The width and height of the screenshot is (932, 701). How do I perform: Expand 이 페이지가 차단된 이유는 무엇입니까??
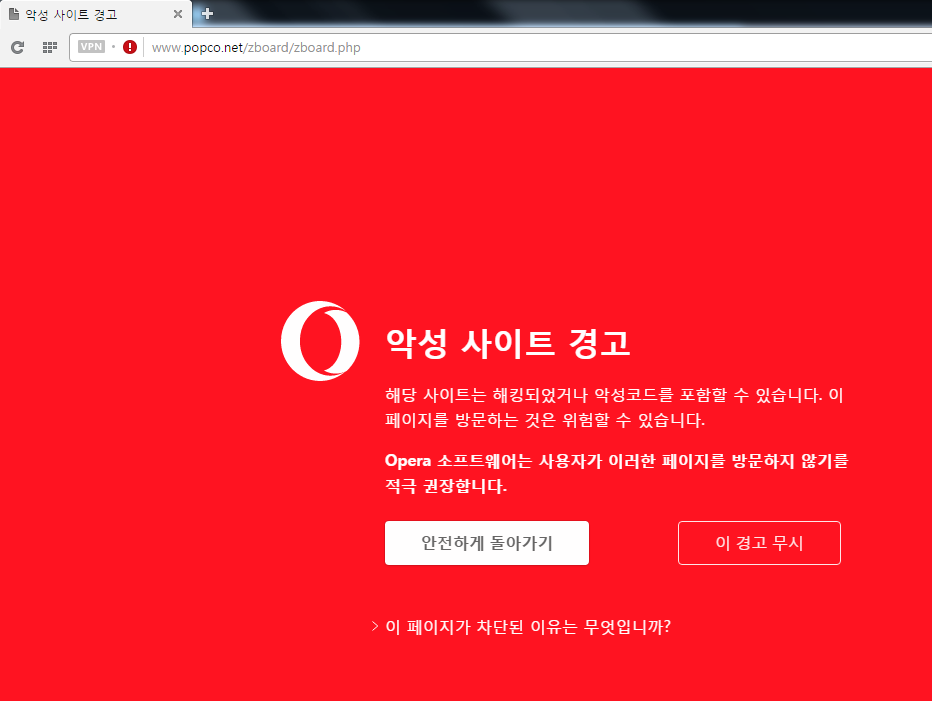point(521,627)
